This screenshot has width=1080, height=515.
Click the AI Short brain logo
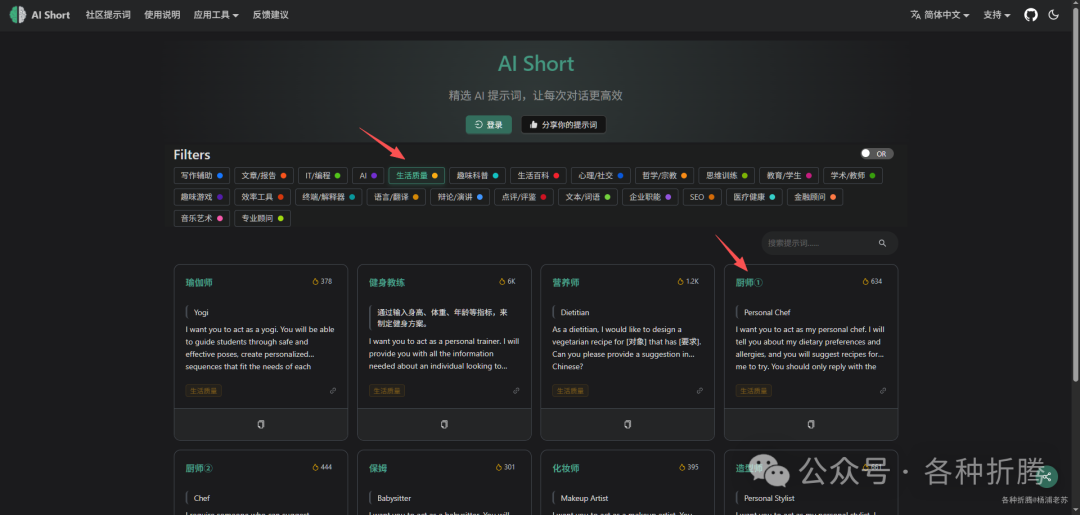[x=18, y=14]
